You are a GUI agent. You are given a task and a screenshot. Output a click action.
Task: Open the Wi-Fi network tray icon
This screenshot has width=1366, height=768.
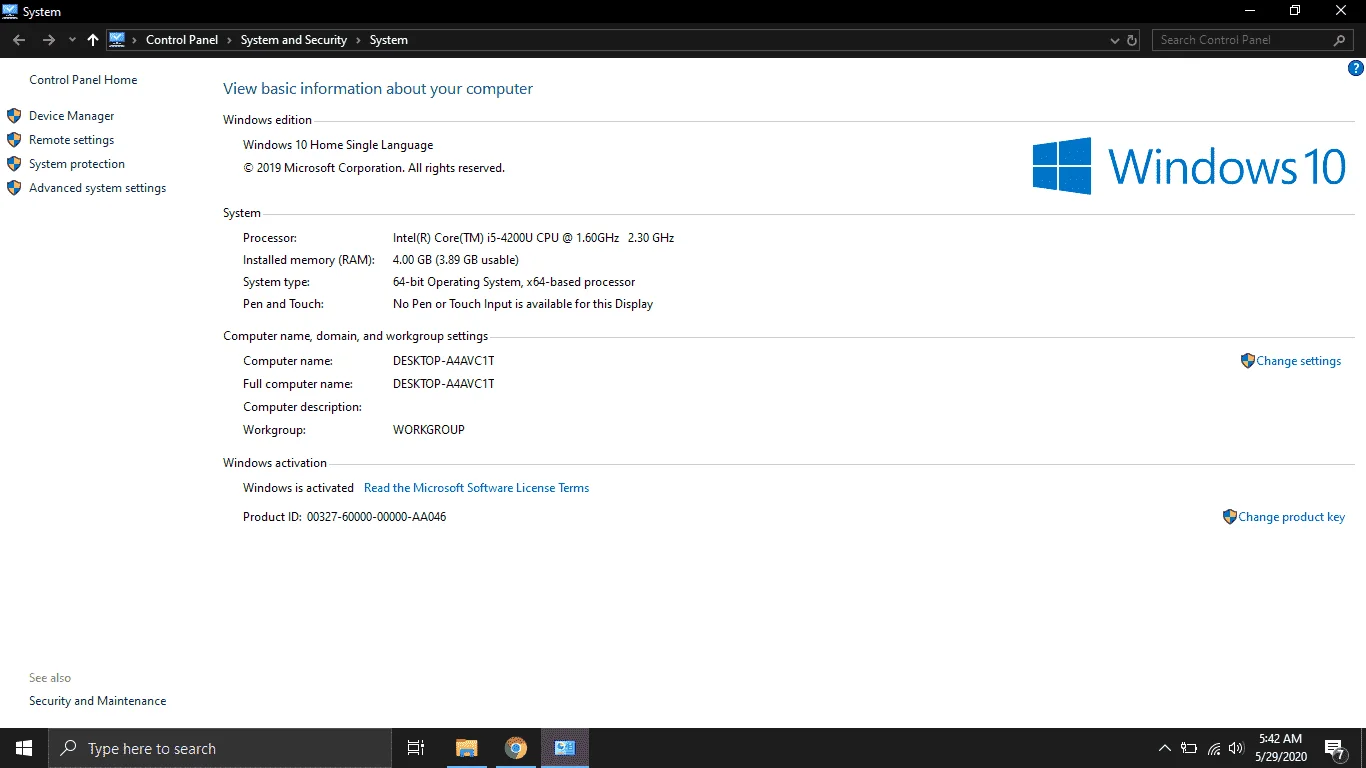tap(1214, 748)
